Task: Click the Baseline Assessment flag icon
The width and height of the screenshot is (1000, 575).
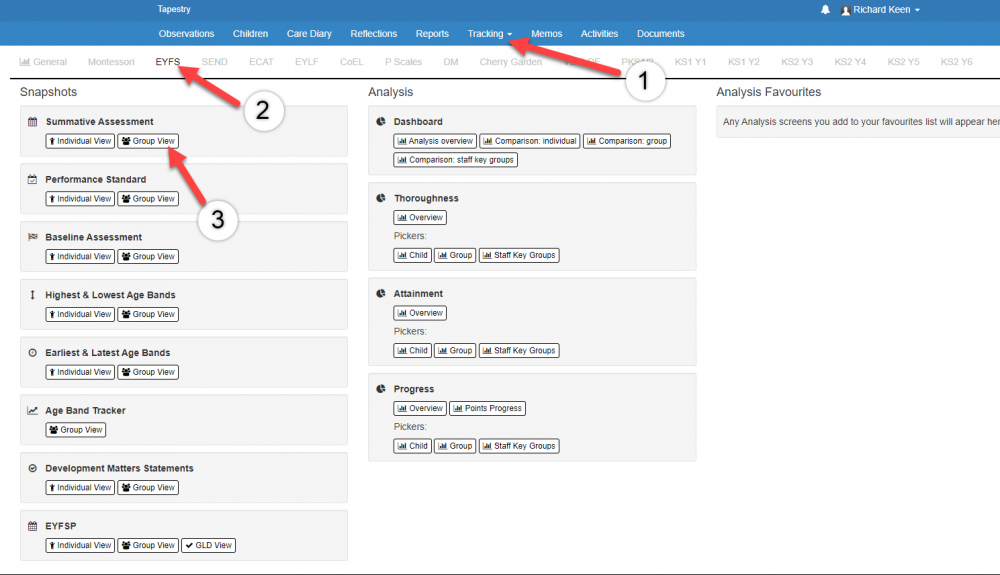Action: 32,238
